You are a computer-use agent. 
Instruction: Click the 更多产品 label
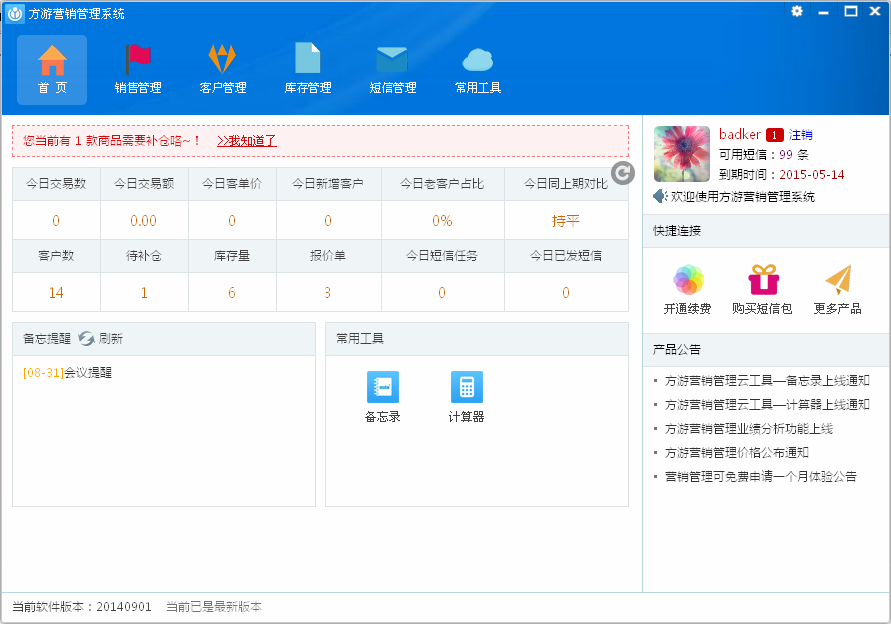click(x=838, y=309)
